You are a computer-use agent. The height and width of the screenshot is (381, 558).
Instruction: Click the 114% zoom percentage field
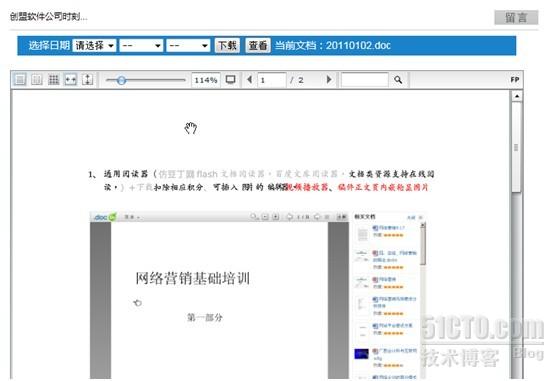[206, 80]
